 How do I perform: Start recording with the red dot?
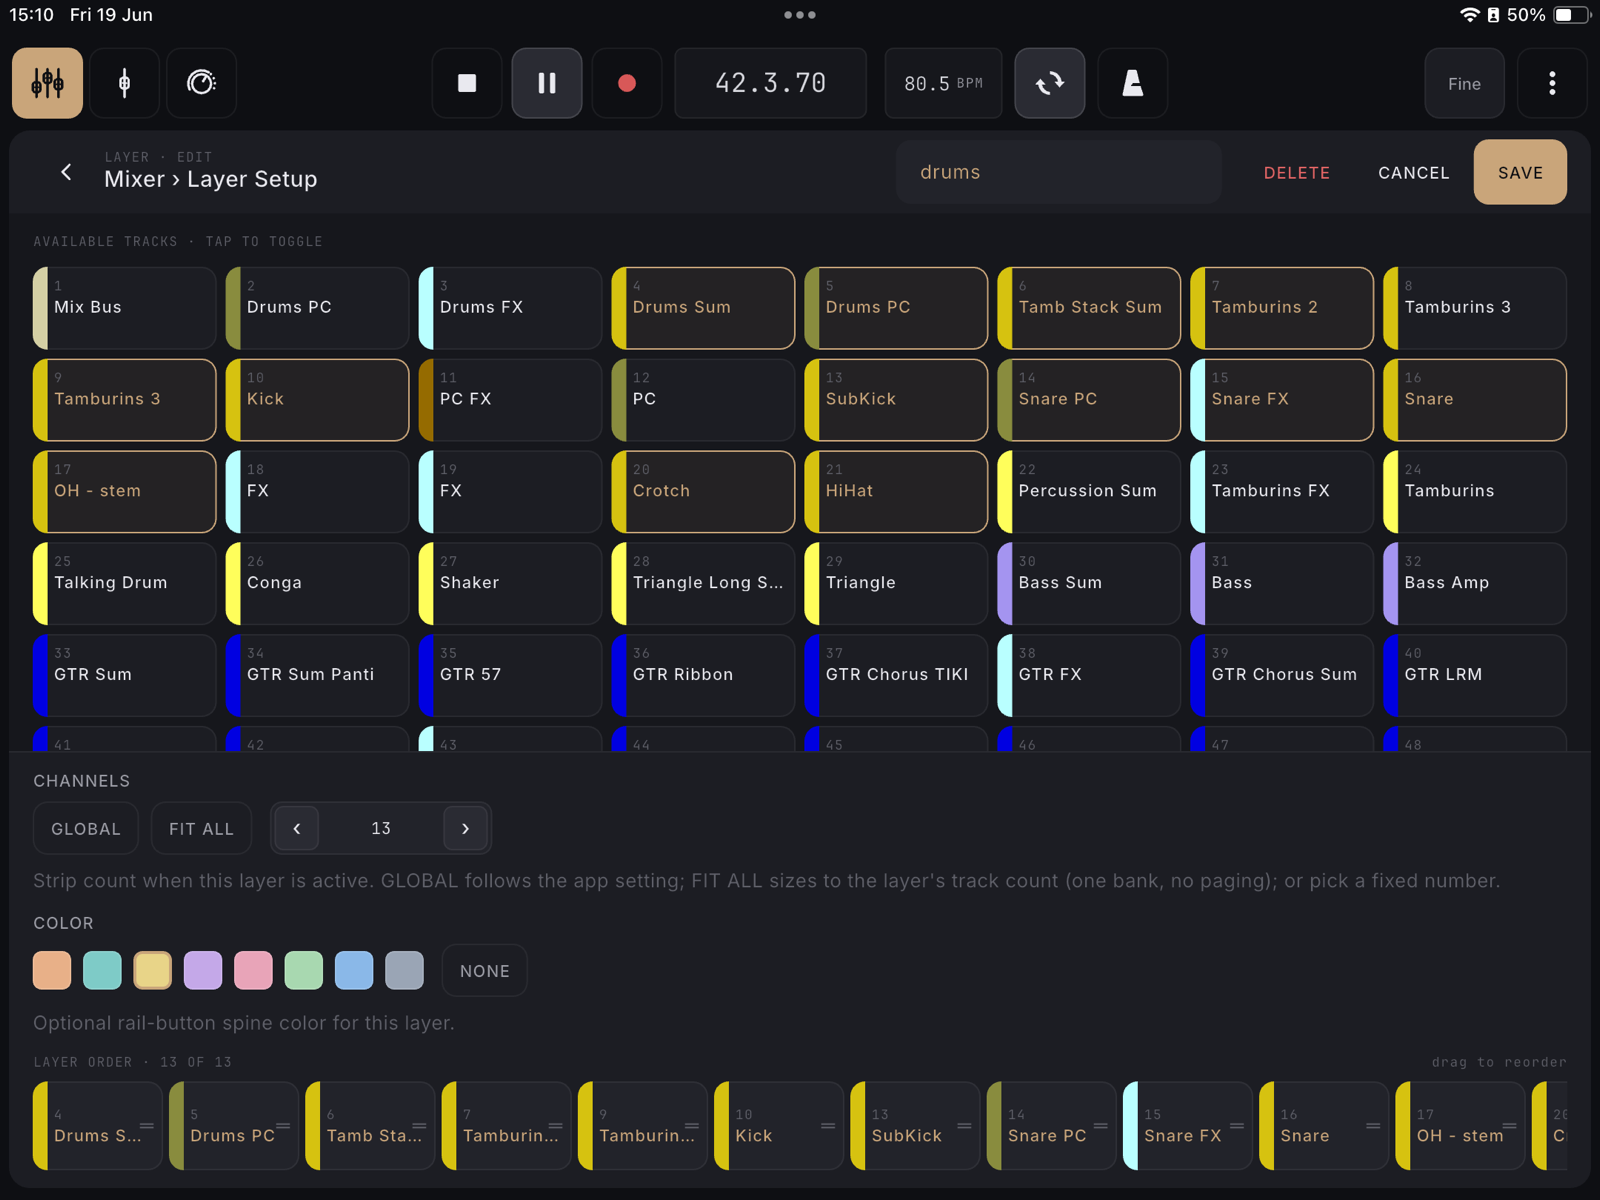627,83
